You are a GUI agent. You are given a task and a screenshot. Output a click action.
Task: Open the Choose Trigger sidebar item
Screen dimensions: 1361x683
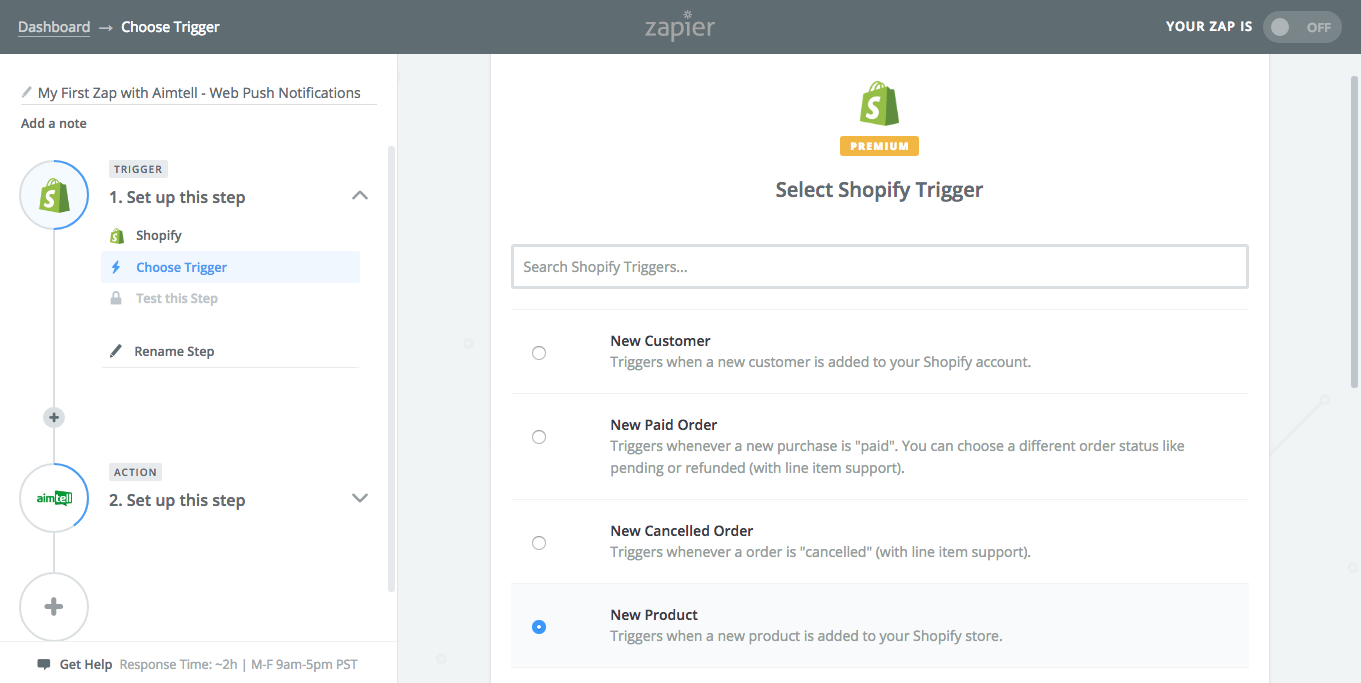(181, 267)
